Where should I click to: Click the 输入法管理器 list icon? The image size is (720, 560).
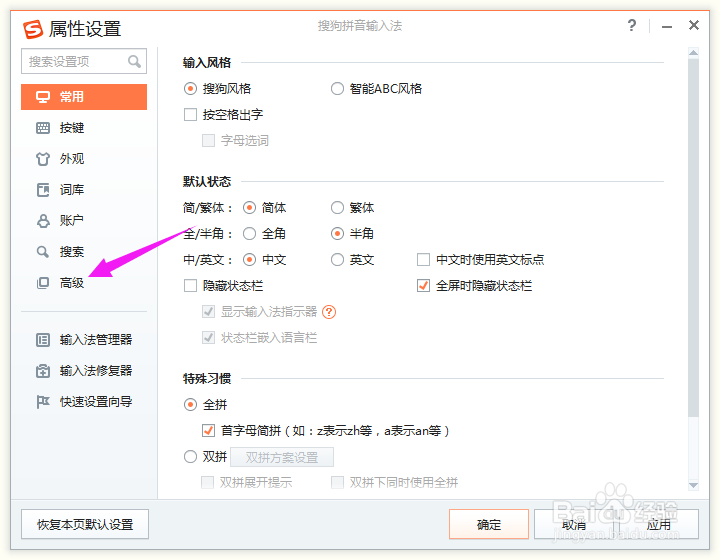point(43,340)
